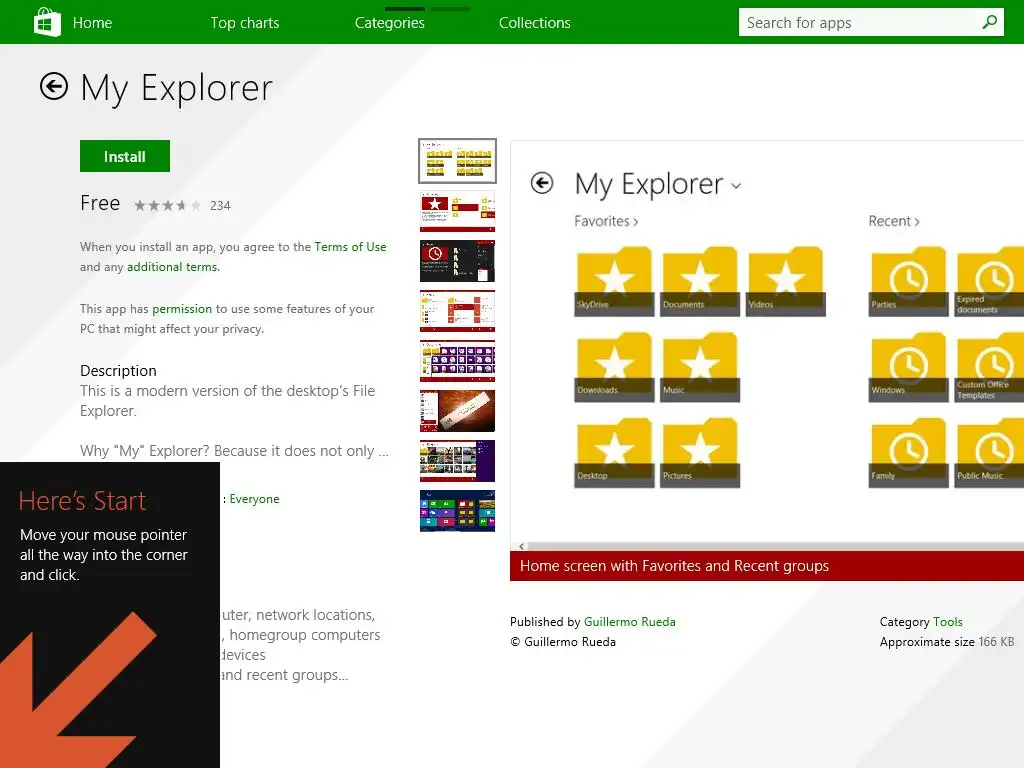Click the back arrow inside the screenshot preview
This screenshot has height=768, width=1024.
tap(541, 183)
